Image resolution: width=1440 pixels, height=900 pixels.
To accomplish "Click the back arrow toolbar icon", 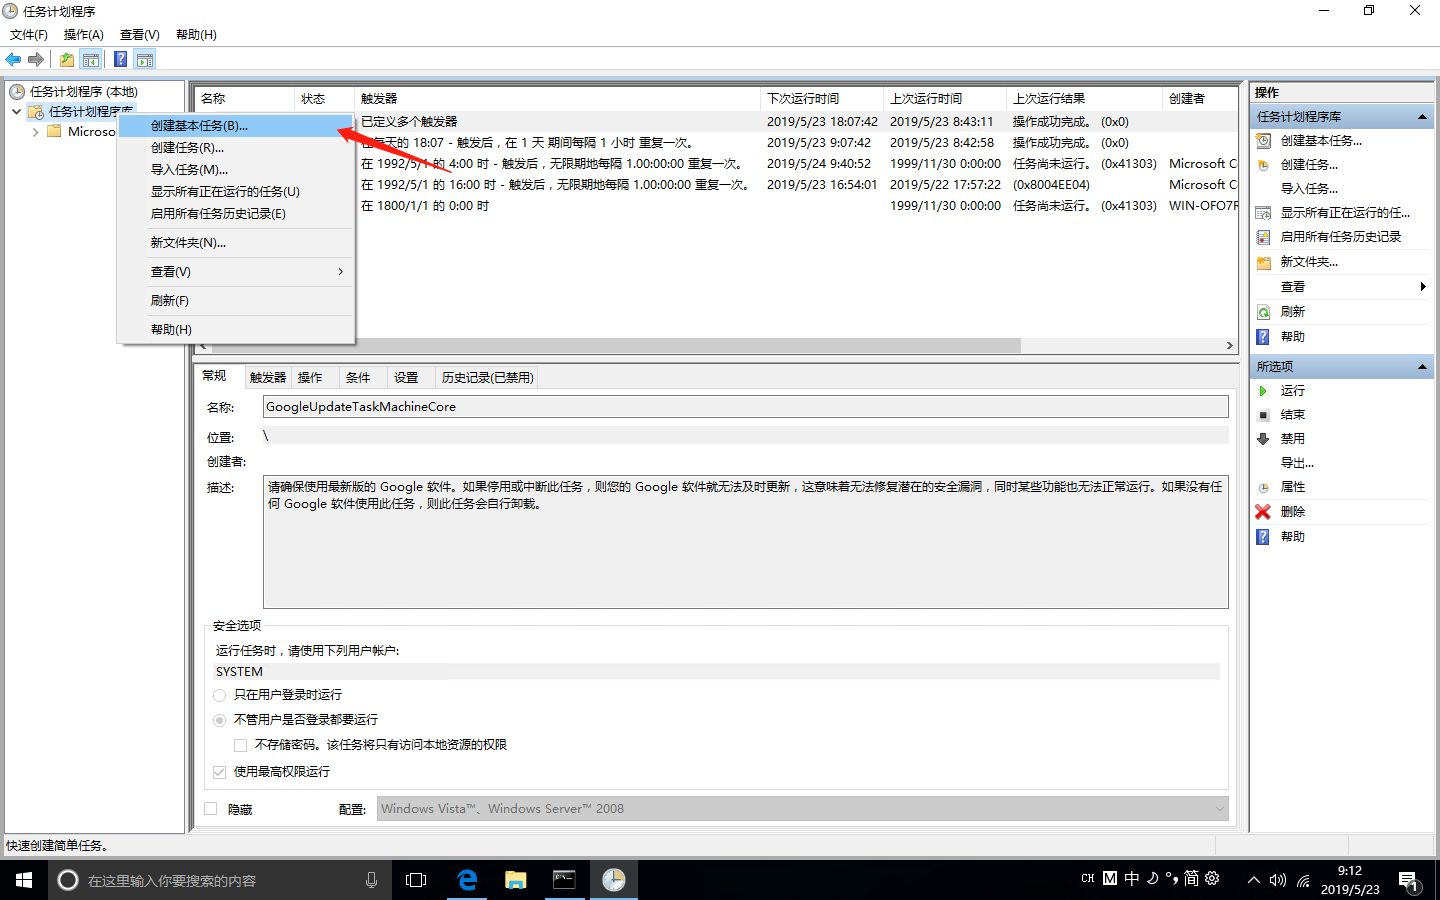I will [13, 59].
